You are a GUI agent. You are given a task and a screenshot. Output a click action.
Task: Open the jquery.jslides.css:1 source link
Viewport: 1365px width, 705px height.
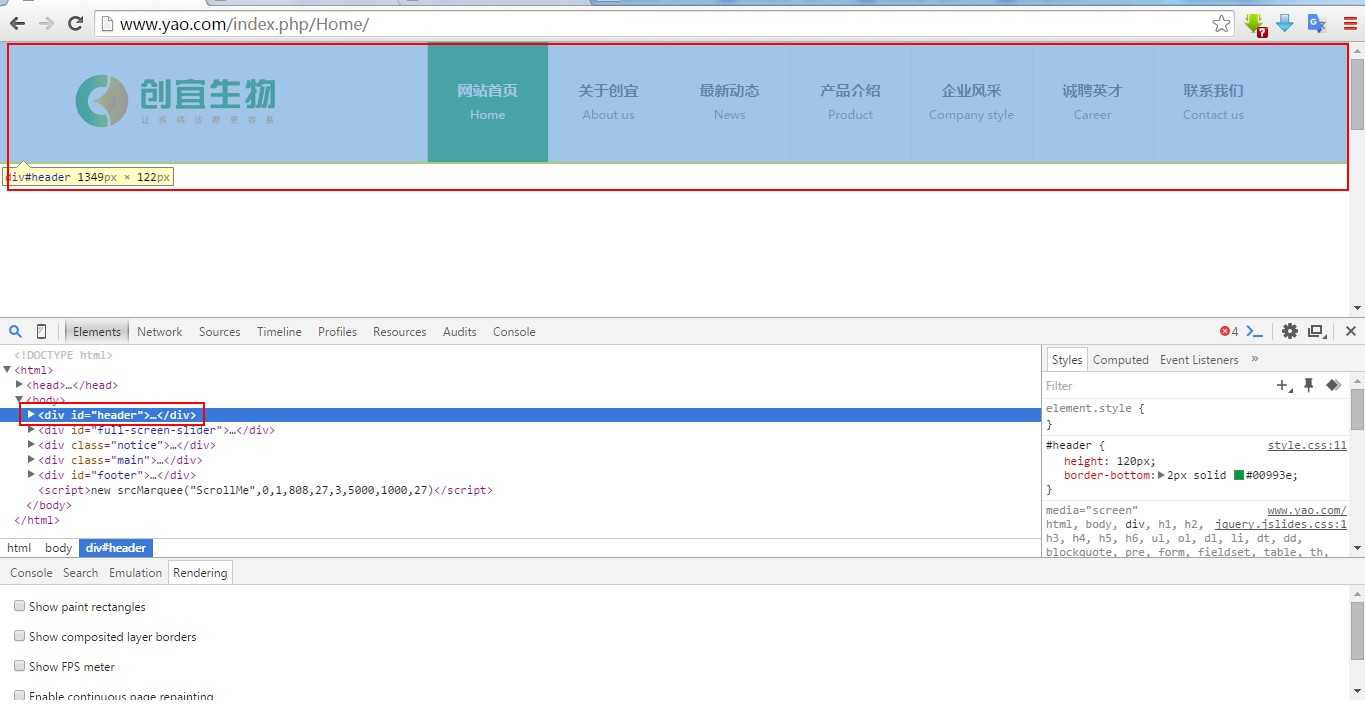pyautogui.click(x=1281, y=524)
